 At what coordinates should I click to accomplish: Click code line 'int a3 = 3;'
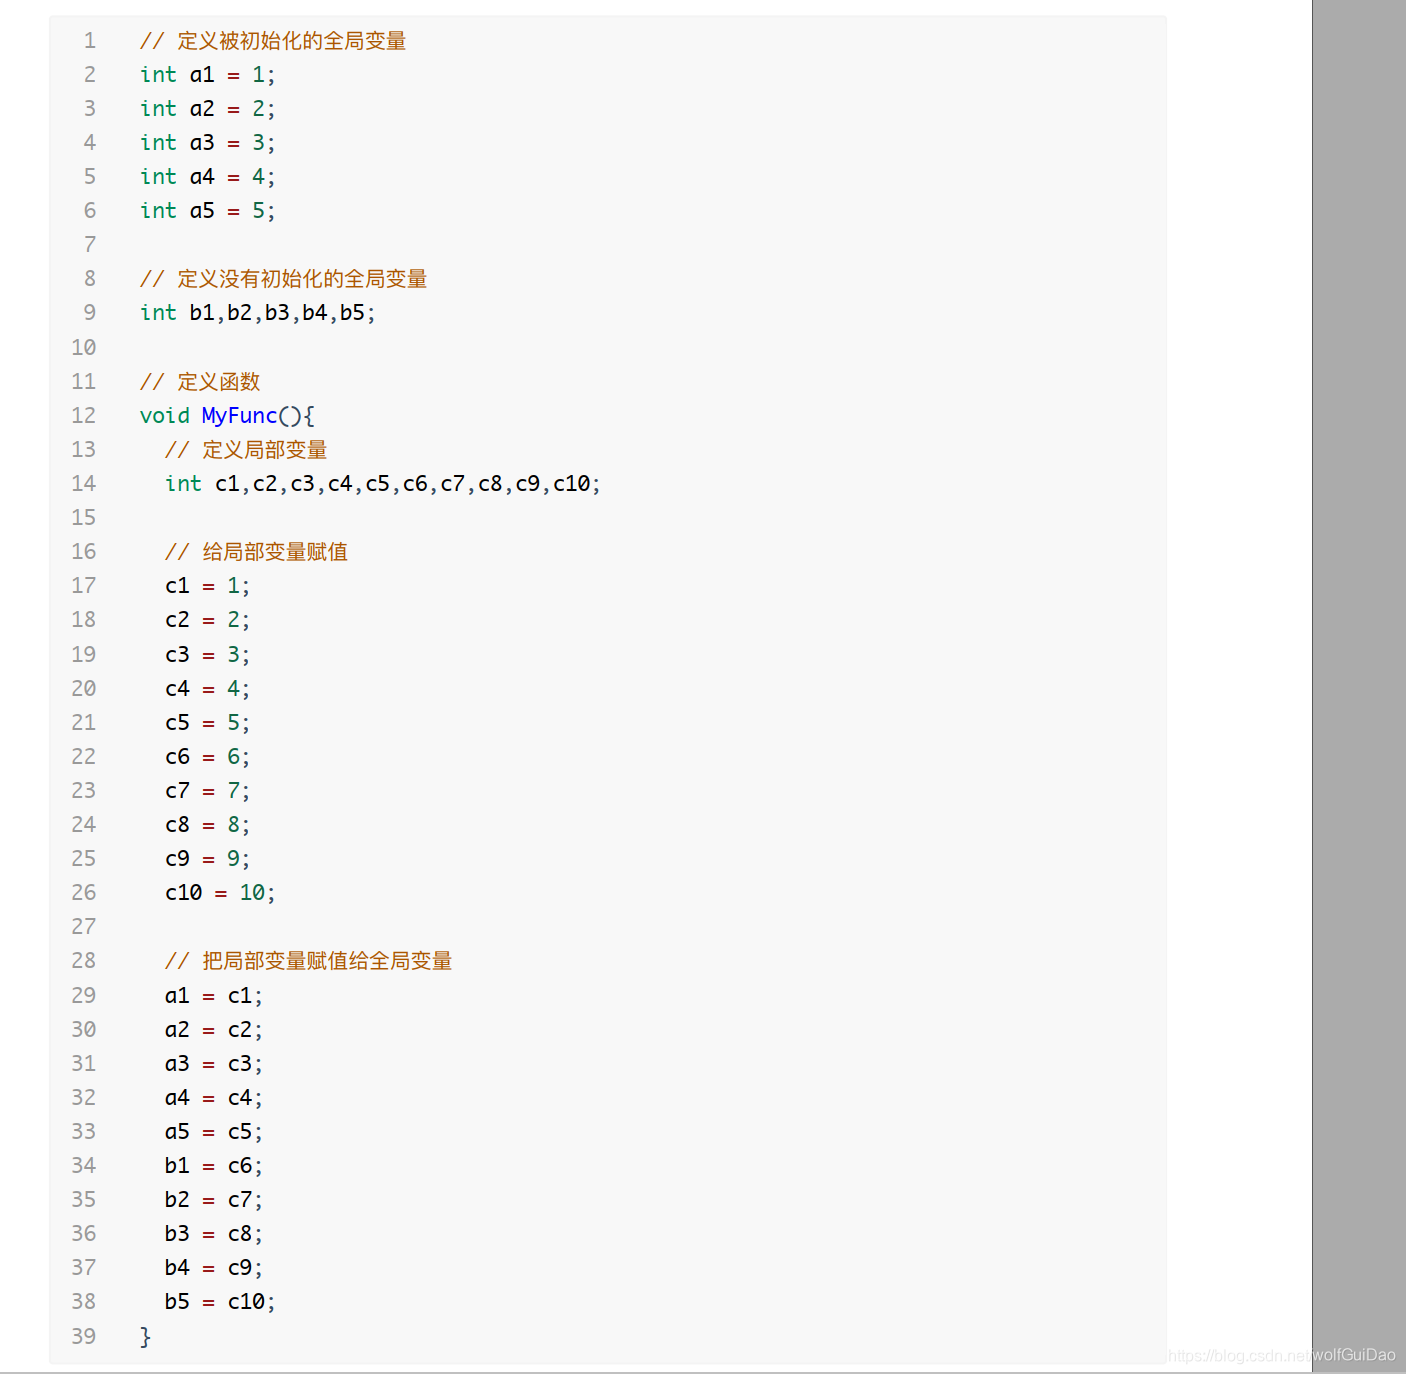point(208,143)
